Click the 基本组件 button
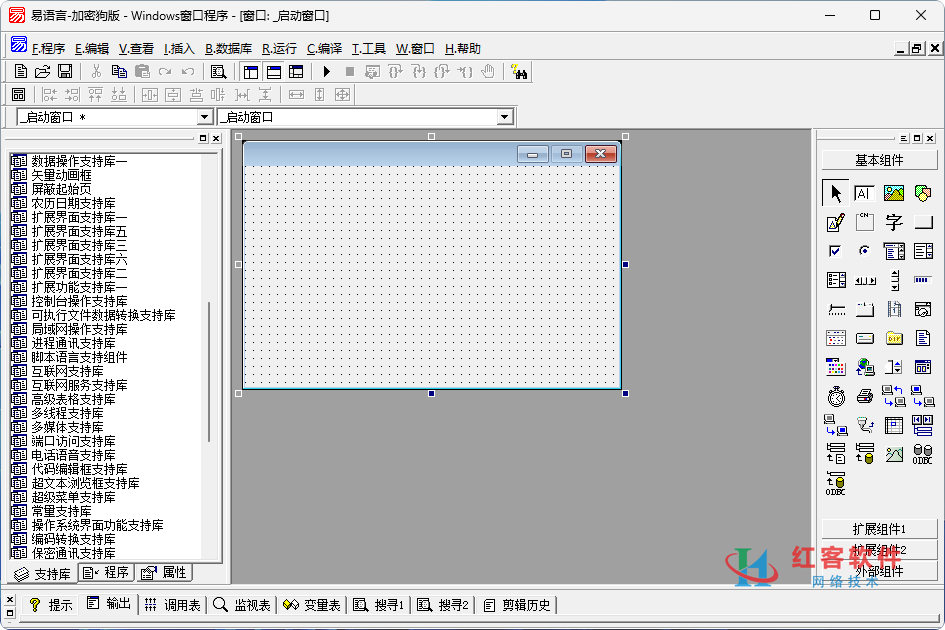Screen dimensions: 945x630 (x=879, y=160)
